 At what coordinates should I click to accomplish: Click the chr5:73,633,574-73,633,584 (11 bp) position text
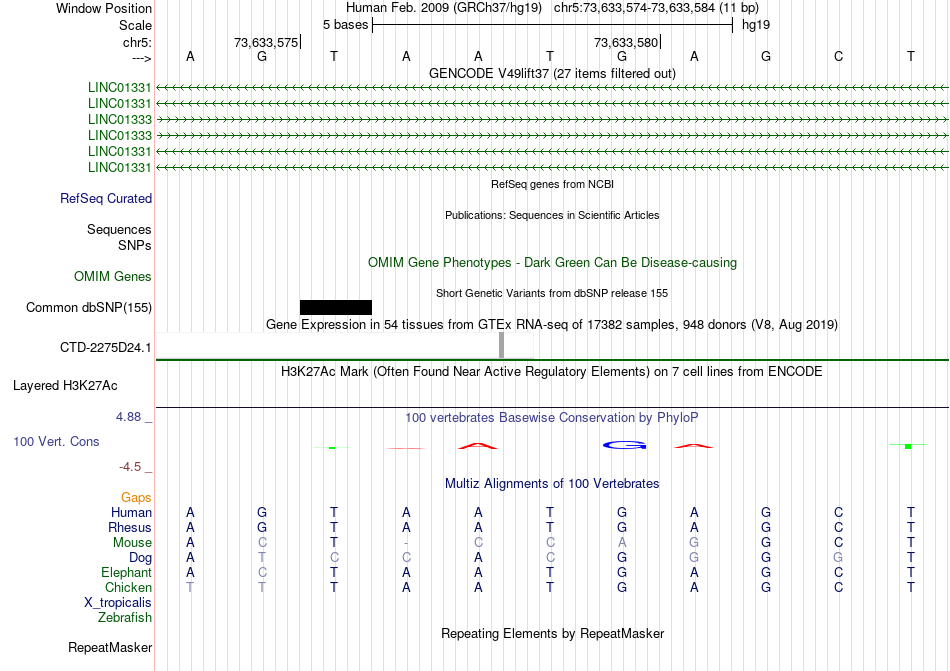click(x=656, y=8)
